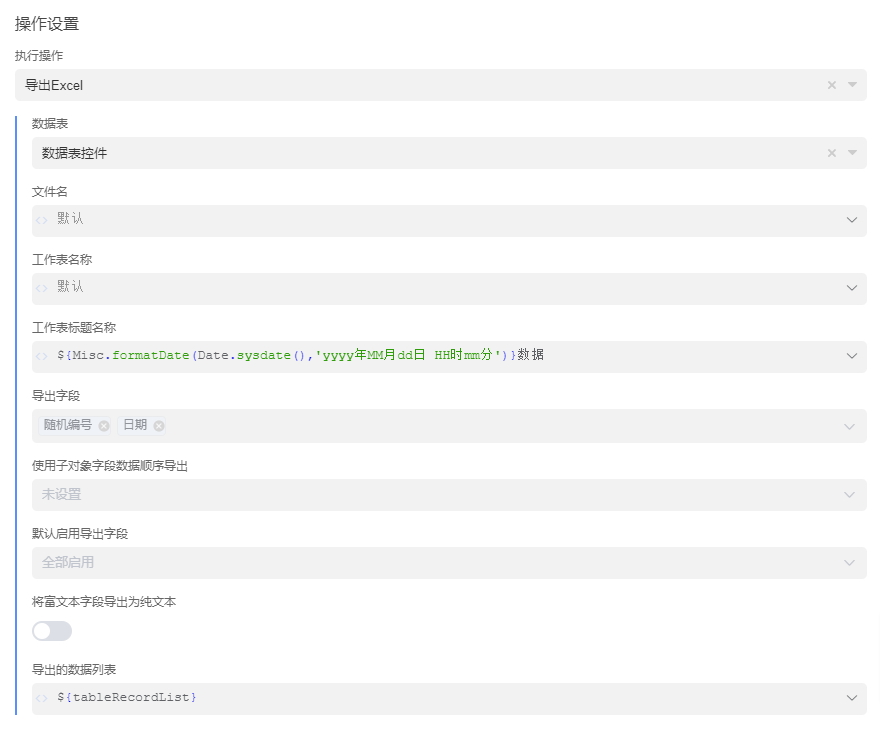Open the 执行操作 dropdown arrow
The width and height of the screenshot is (880, 729).
pyautogui.click(x=853, y=86)
